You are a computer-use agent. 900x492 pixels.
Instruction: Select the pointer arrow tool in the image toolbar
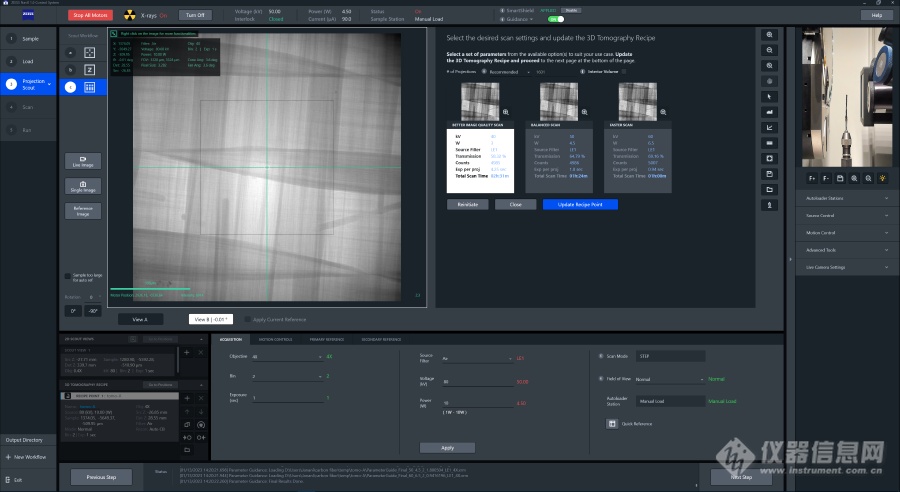(769, 96)
